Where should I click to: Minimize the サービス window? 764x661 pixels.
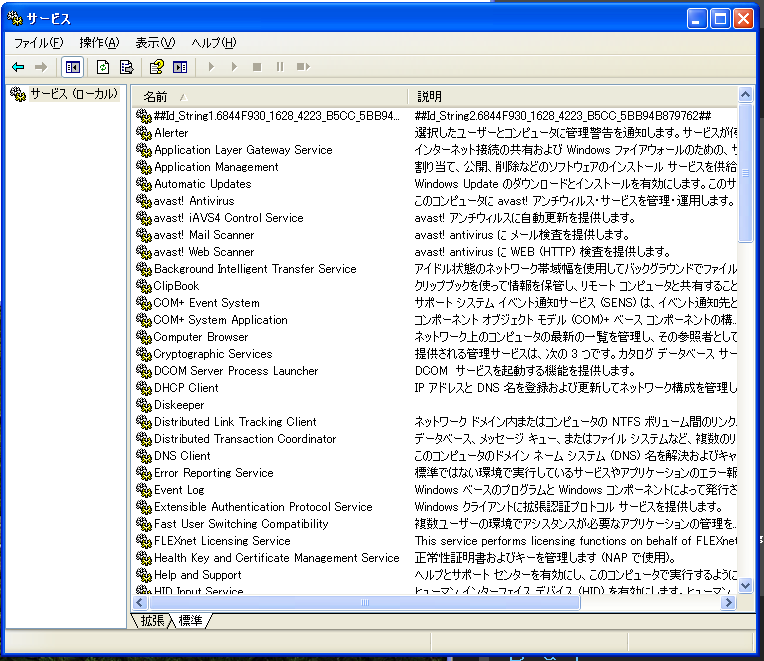(x=697, y=19)
